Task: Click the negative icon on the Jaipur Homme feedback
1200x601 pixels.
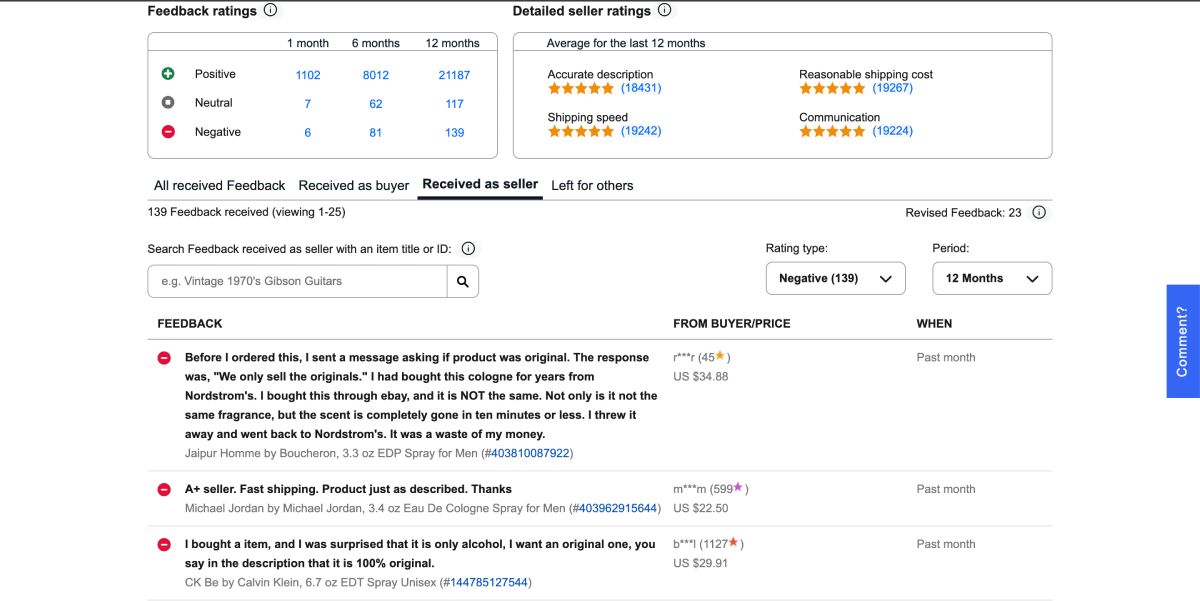Action: tap(163, 357)
